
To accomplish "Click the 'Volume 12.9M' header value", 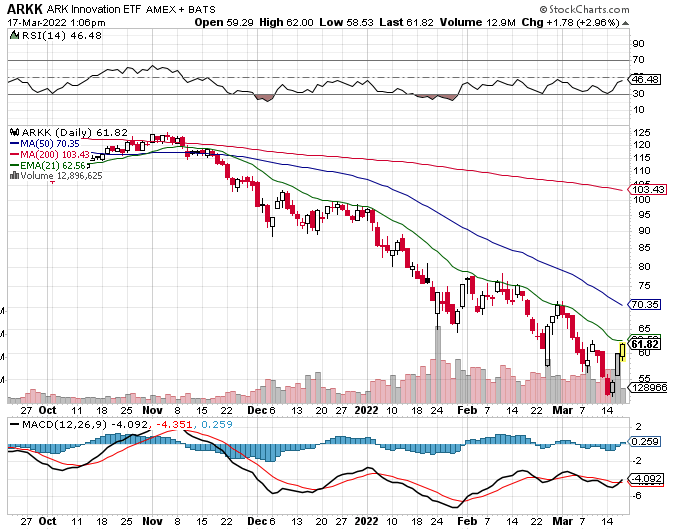I will (478, 23).
